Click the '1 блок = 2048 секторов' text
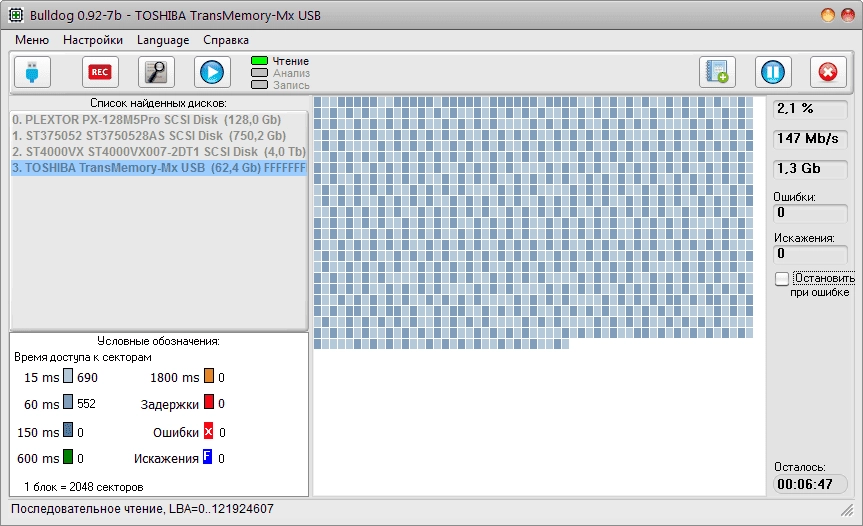 tap(84, 487)
